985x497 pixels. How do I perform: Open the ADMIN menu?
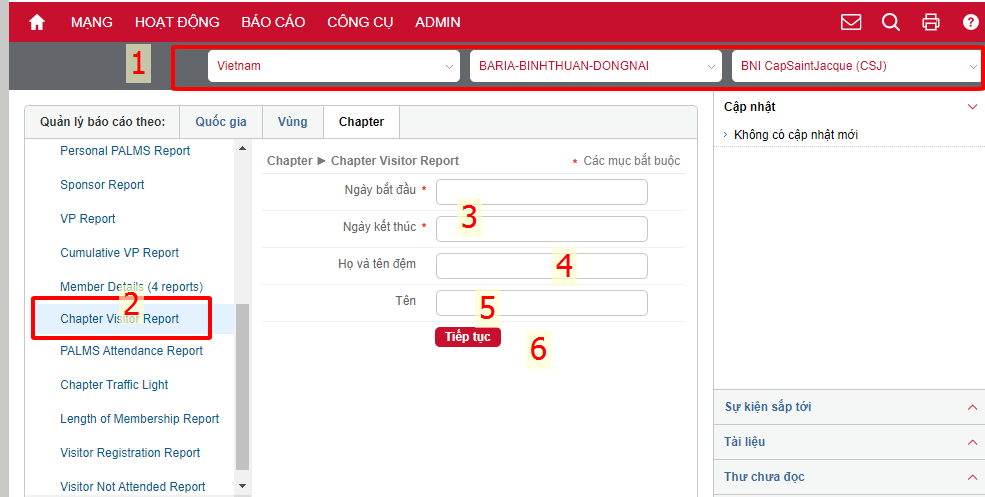click(438, 22)
